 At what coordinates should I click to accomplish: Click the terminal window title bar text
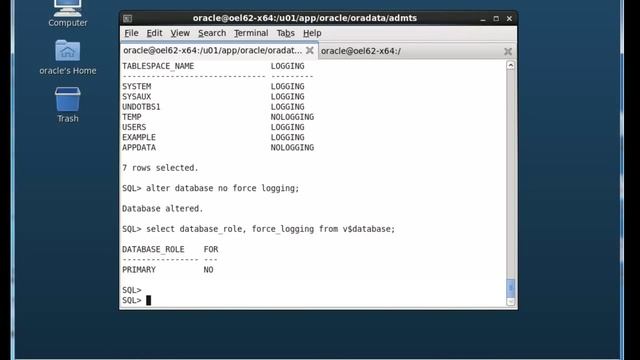(x=304, y=18)
